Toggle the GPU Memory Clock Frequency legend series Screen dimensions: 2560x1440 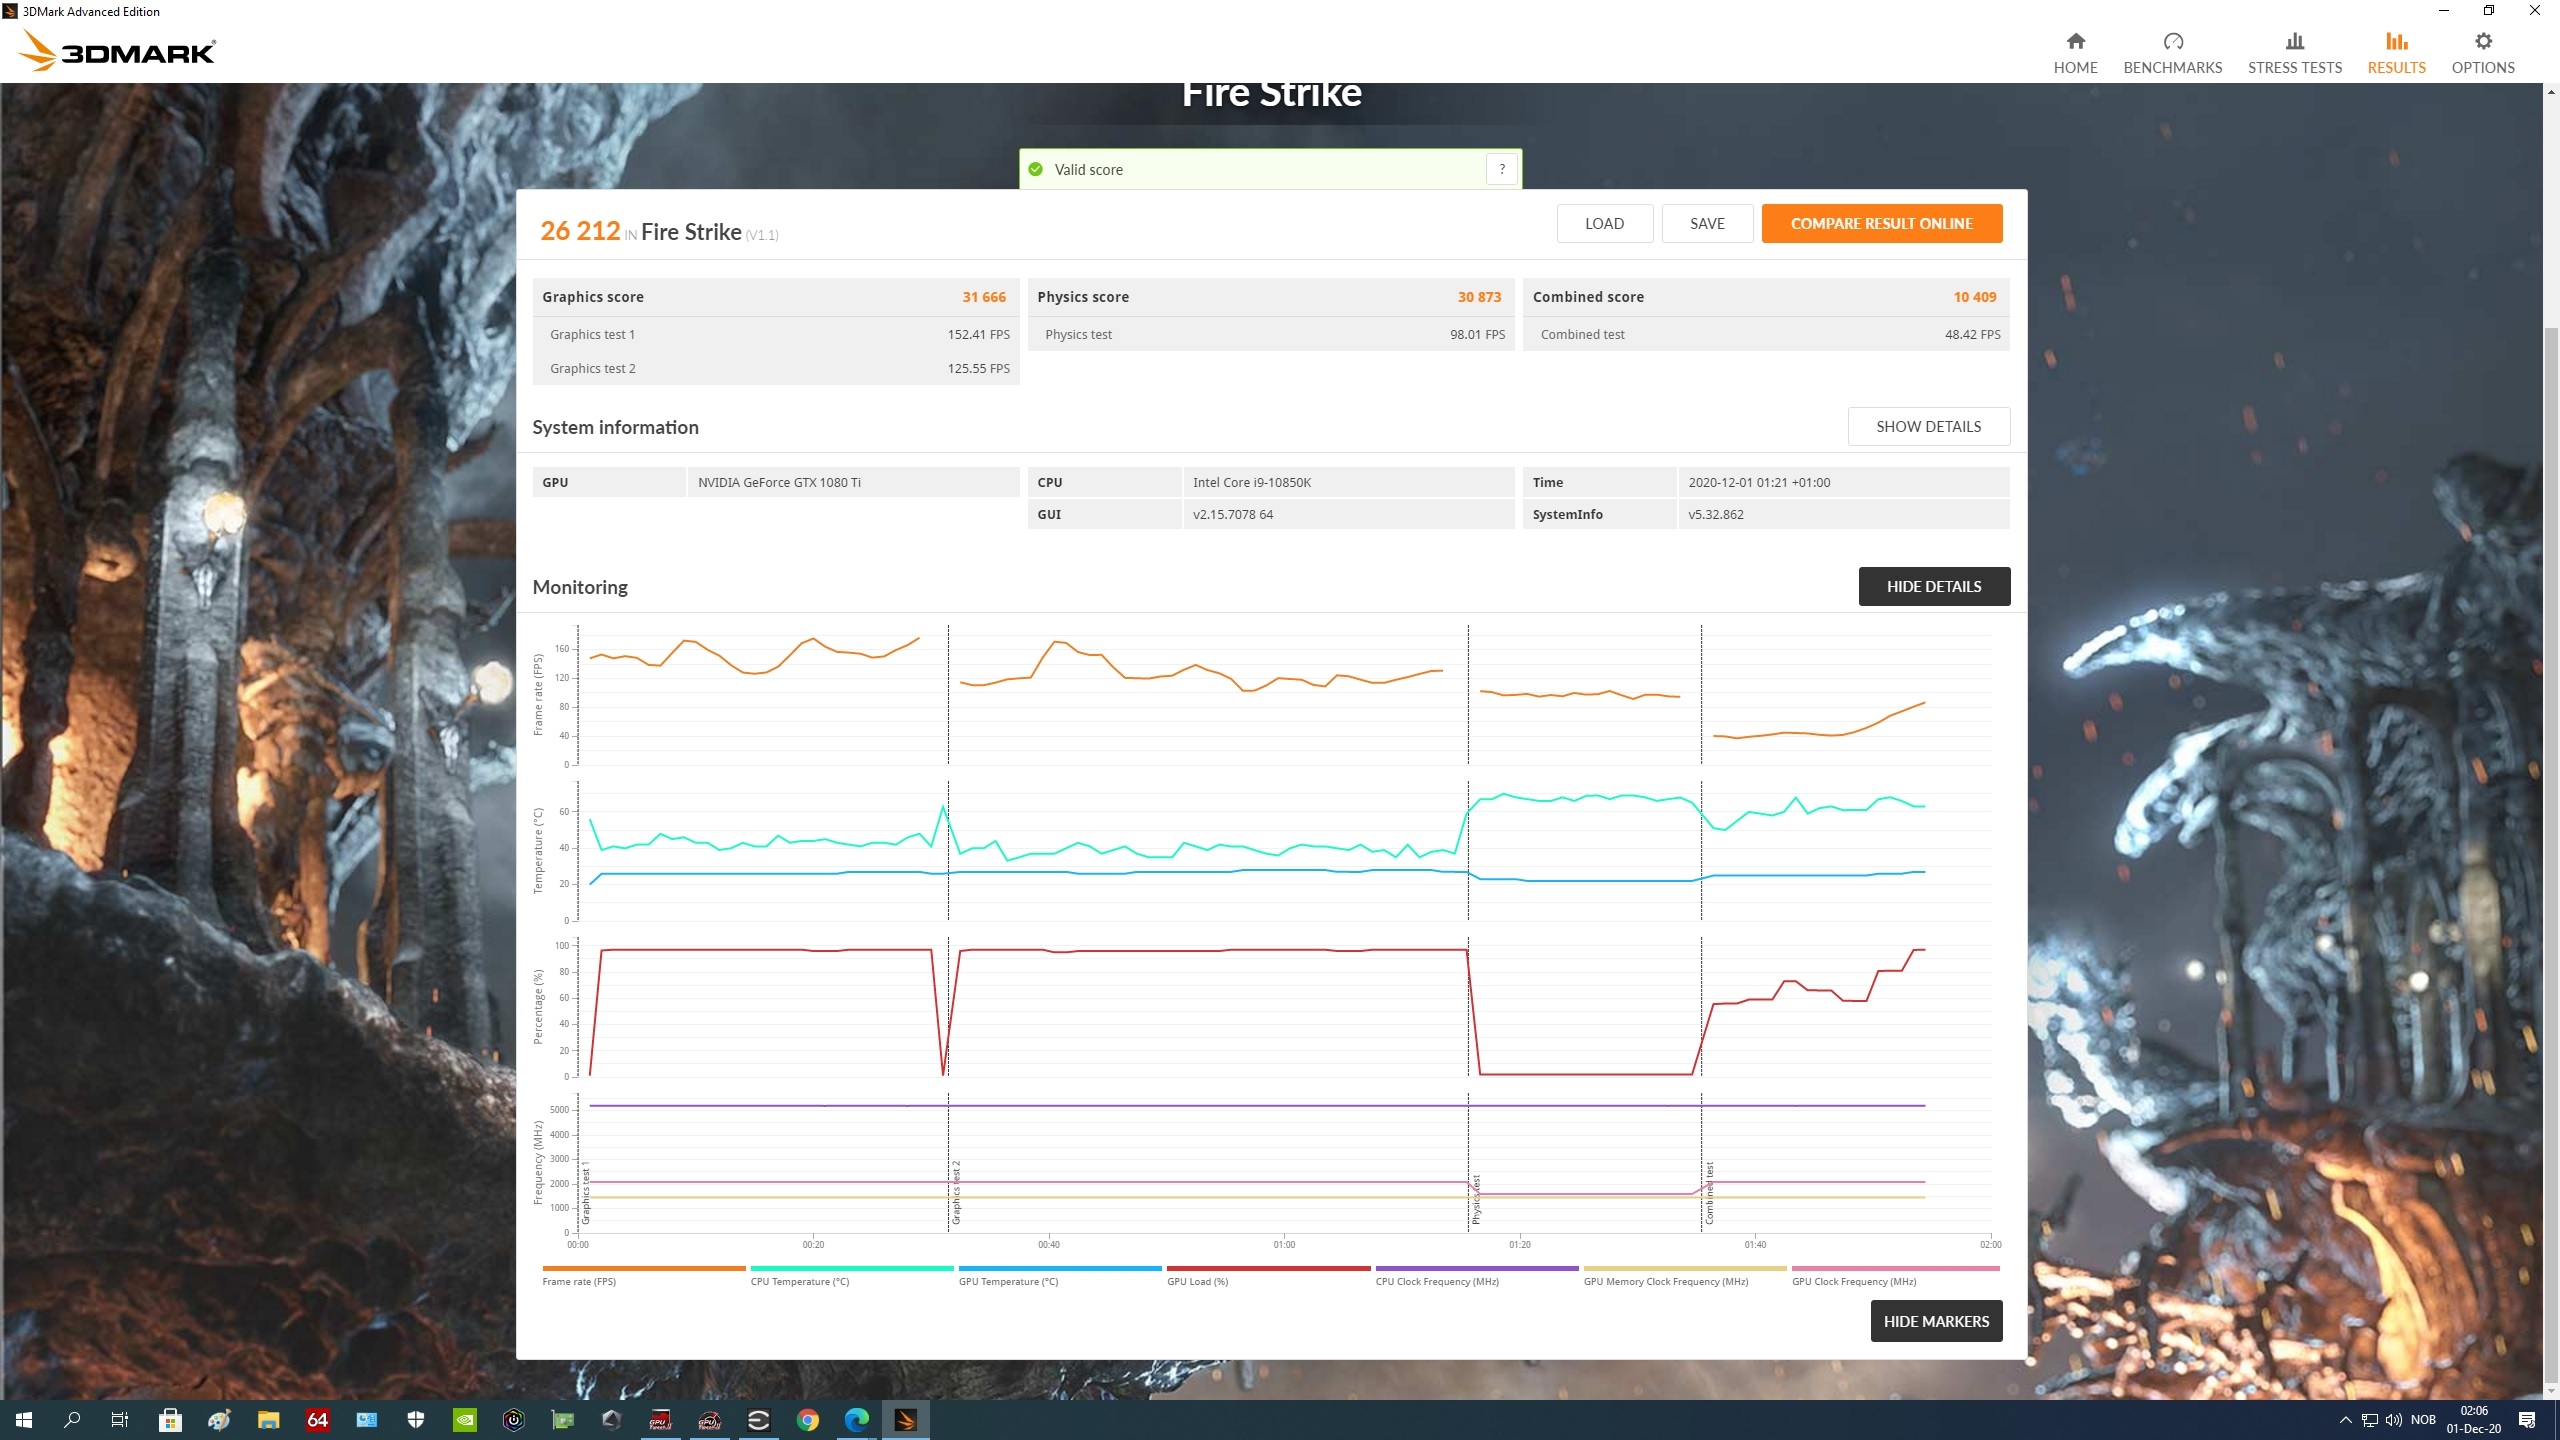(1684, 1275)
